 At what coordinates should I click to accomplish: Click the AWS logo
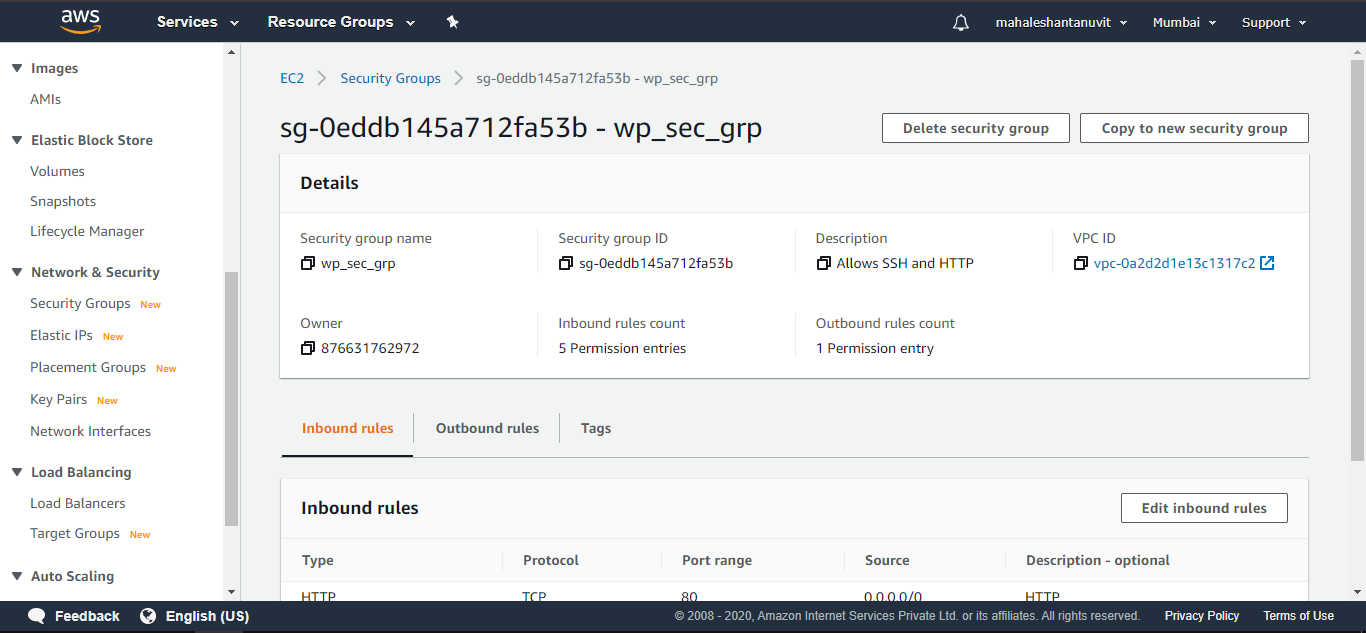80,21
